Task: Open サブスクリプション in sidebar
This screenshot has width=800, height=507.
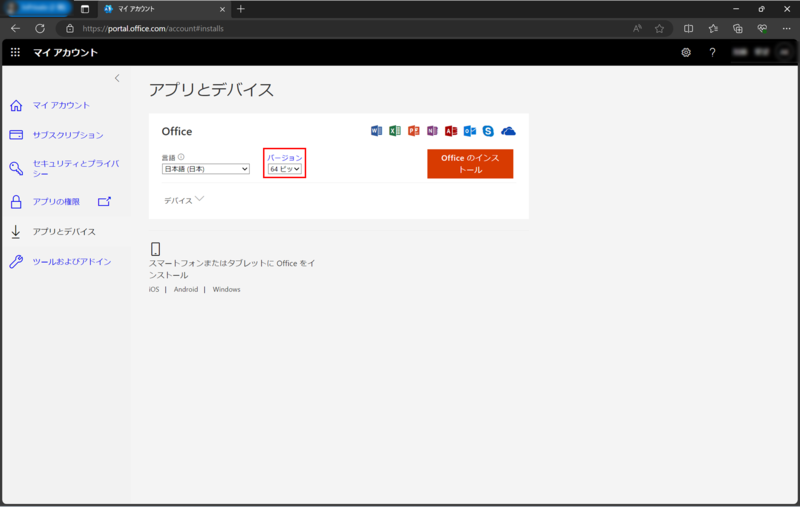Action: (x=67, y=135)
